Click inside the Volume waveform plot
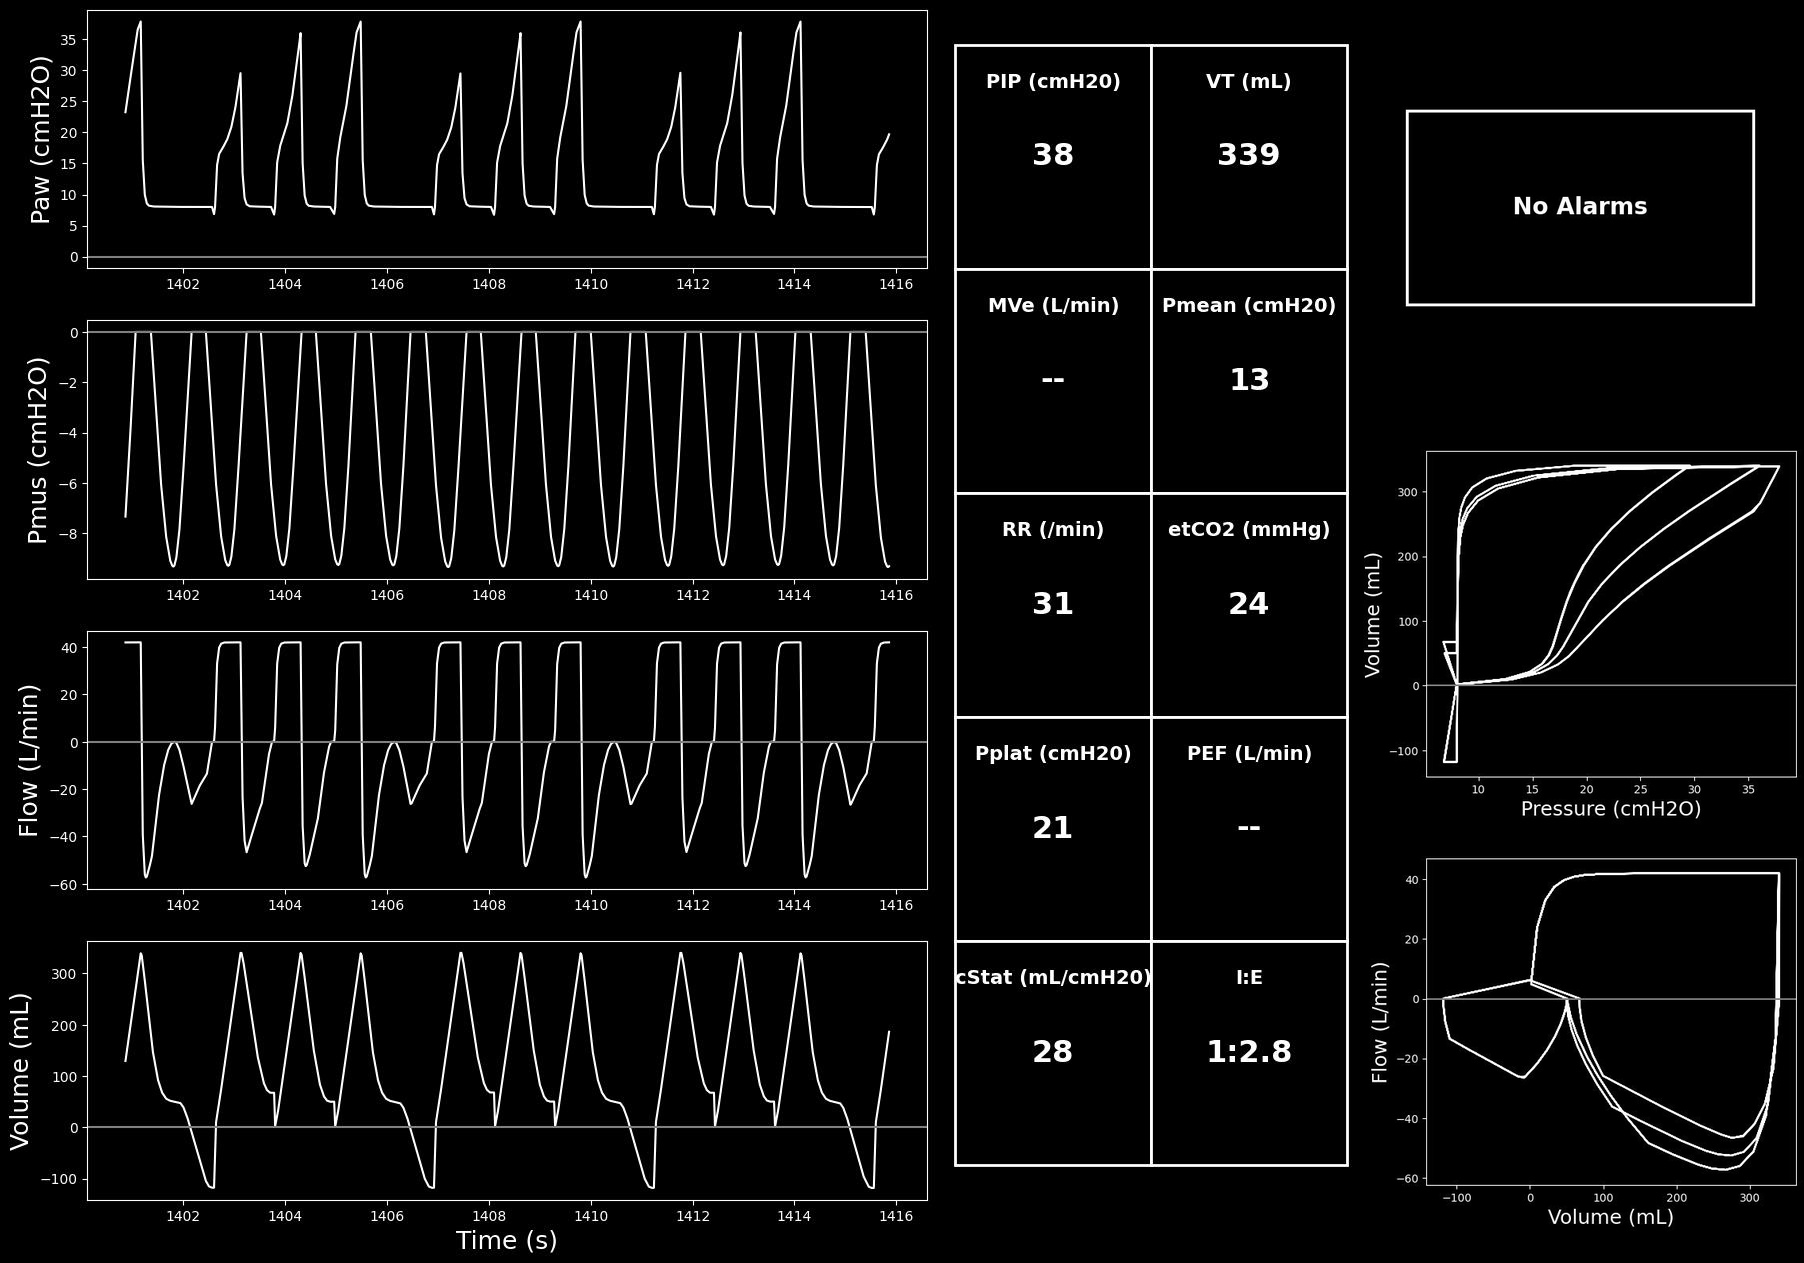Screen dimensions: 1804x1263 click(507, 1071)
